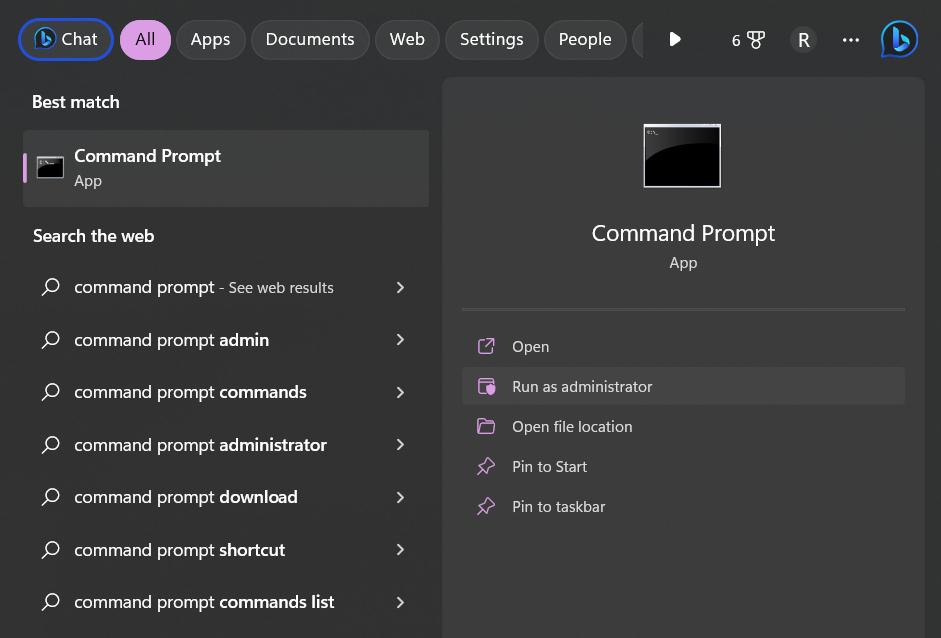
Task: Click the Open file location folder icon
Action: point(486,427)
